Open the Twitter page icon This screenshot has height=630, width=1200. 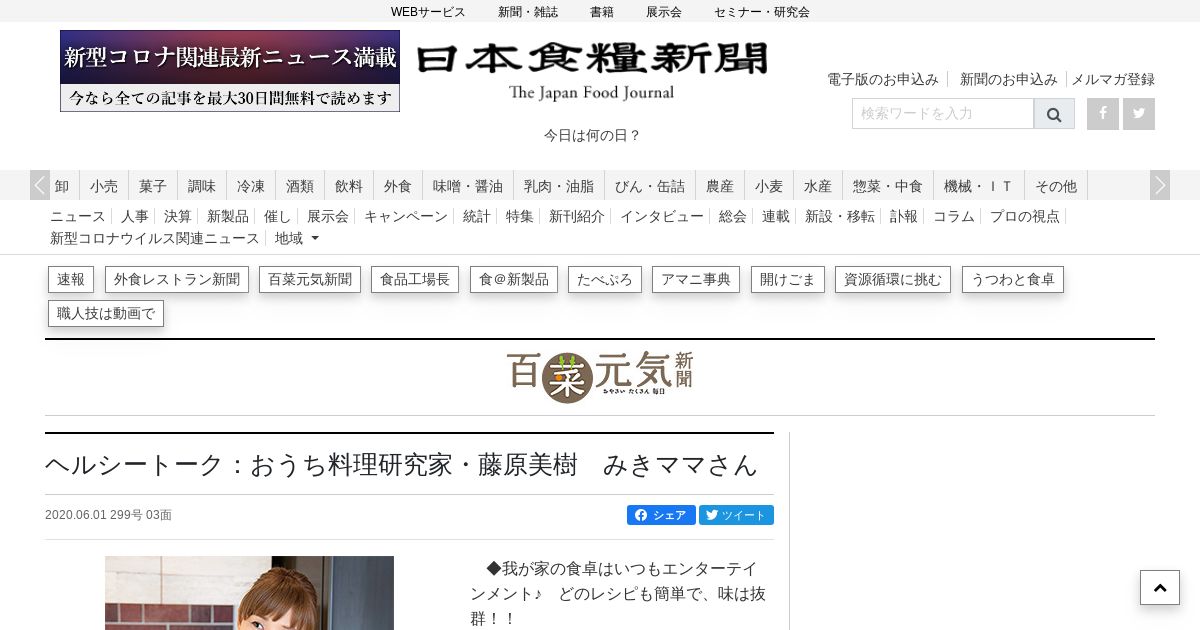1139,114
